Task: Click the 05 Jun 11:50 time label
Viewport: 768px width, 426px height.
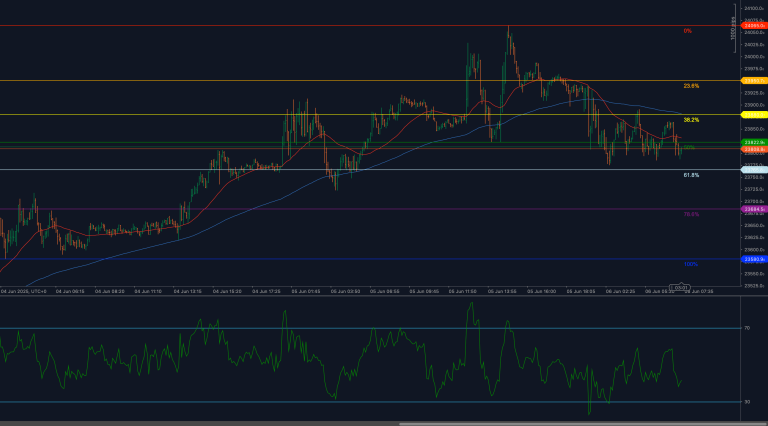Action: pos(463,291)
